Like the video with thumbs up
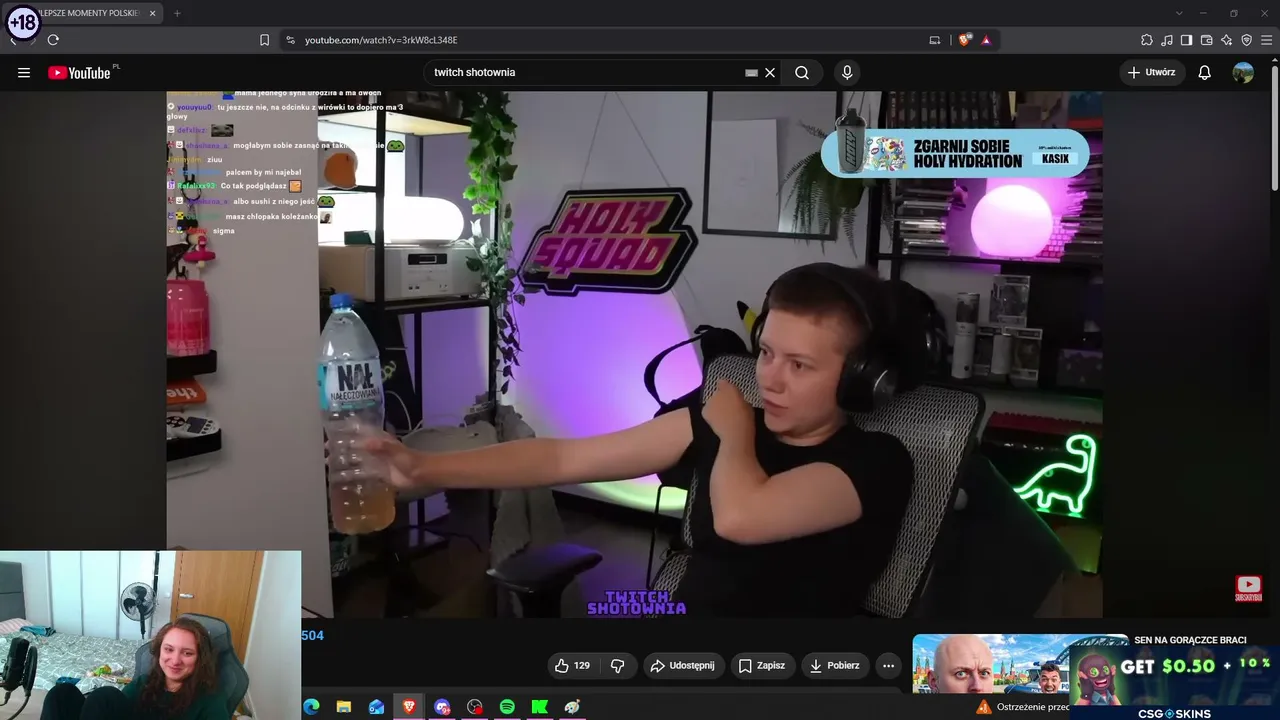This screenshot has width=1280, height=720. tap(572, 665)
